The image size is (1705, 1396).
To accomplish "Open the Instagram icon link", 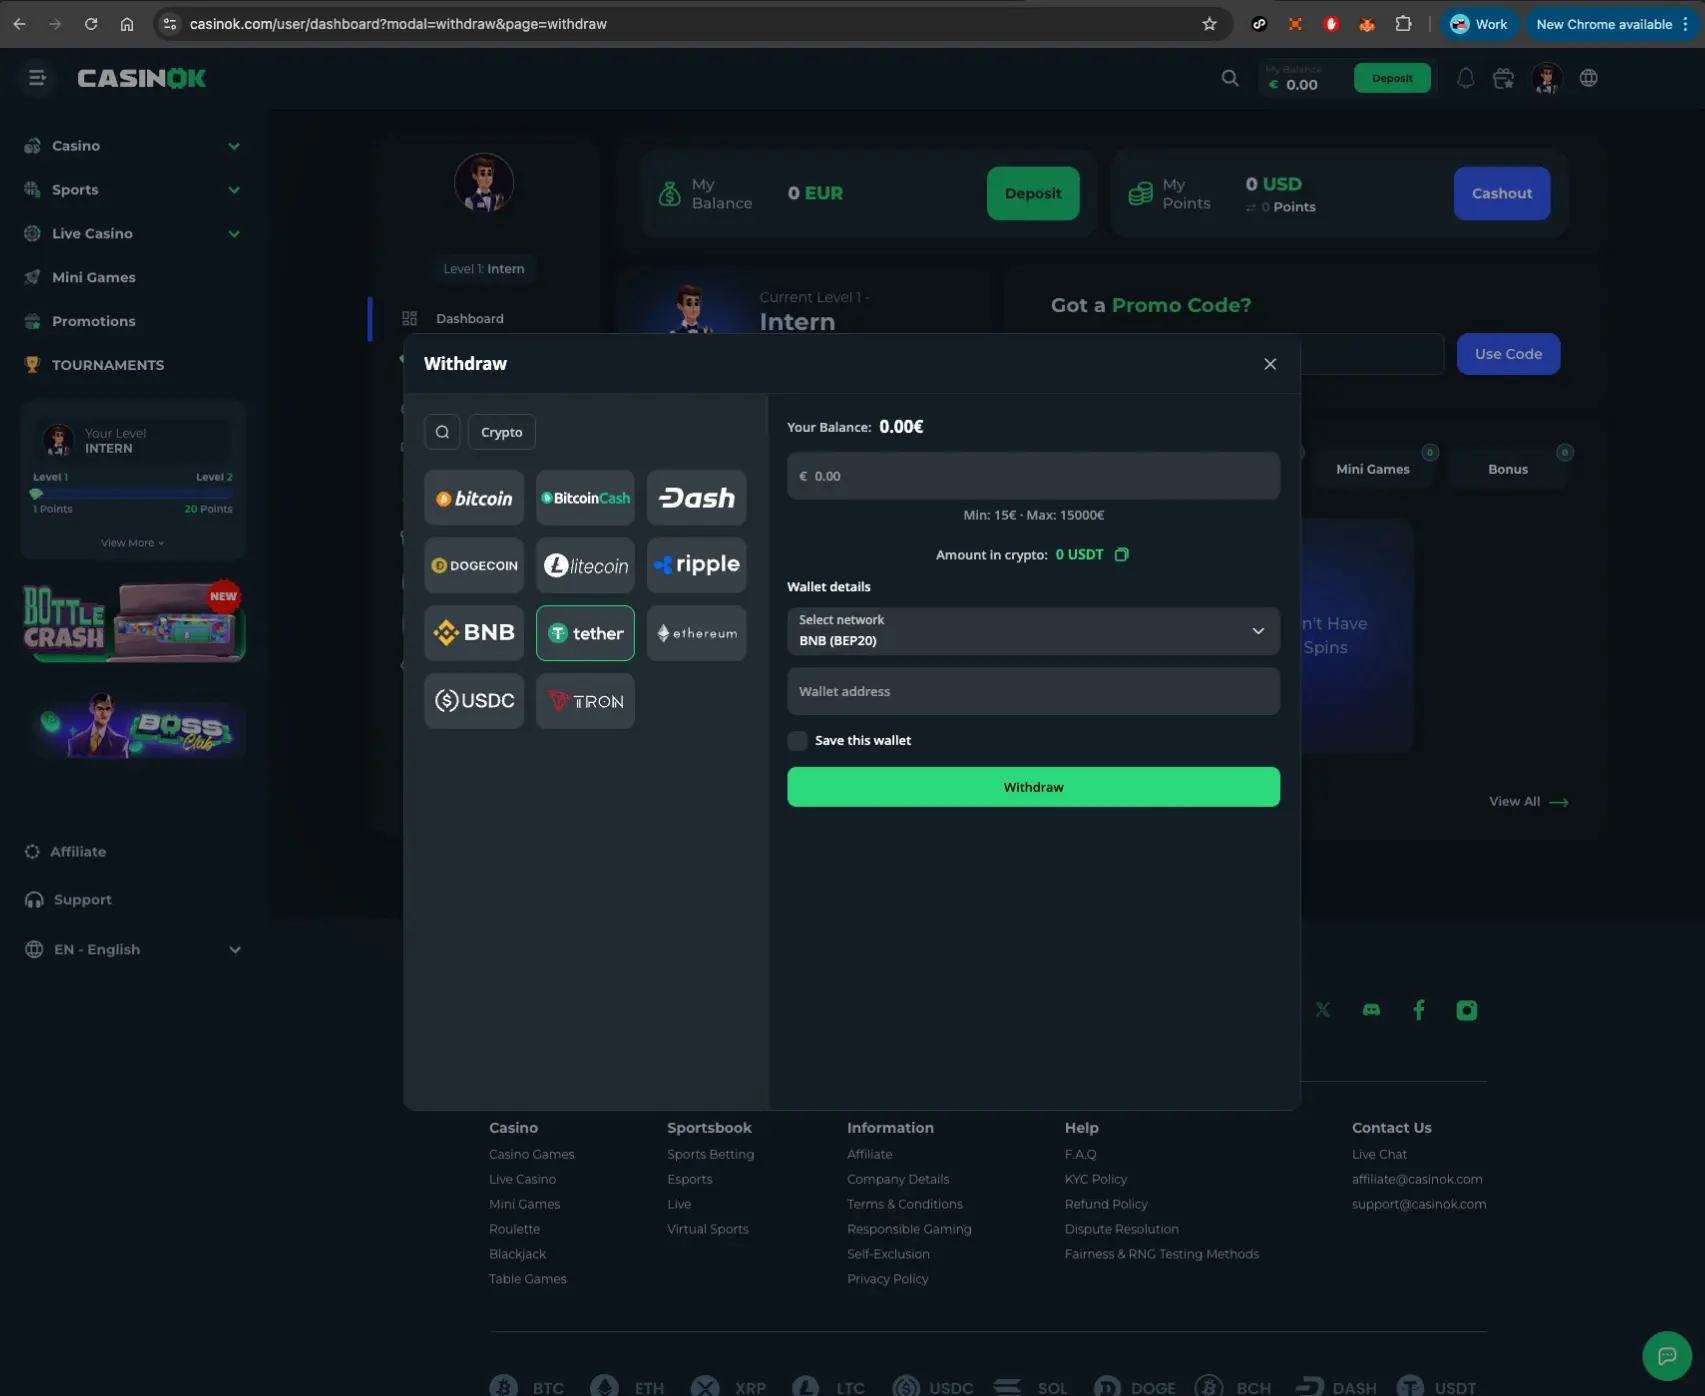I will tap(1467, 1010).
